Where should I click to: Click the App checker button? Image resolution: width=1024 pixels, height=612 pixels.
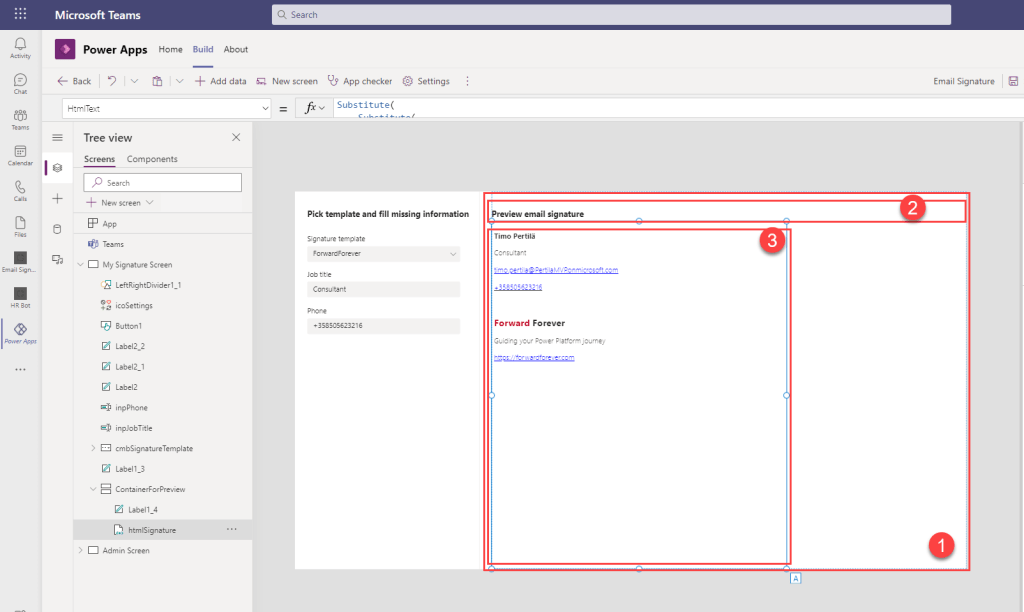361,81
